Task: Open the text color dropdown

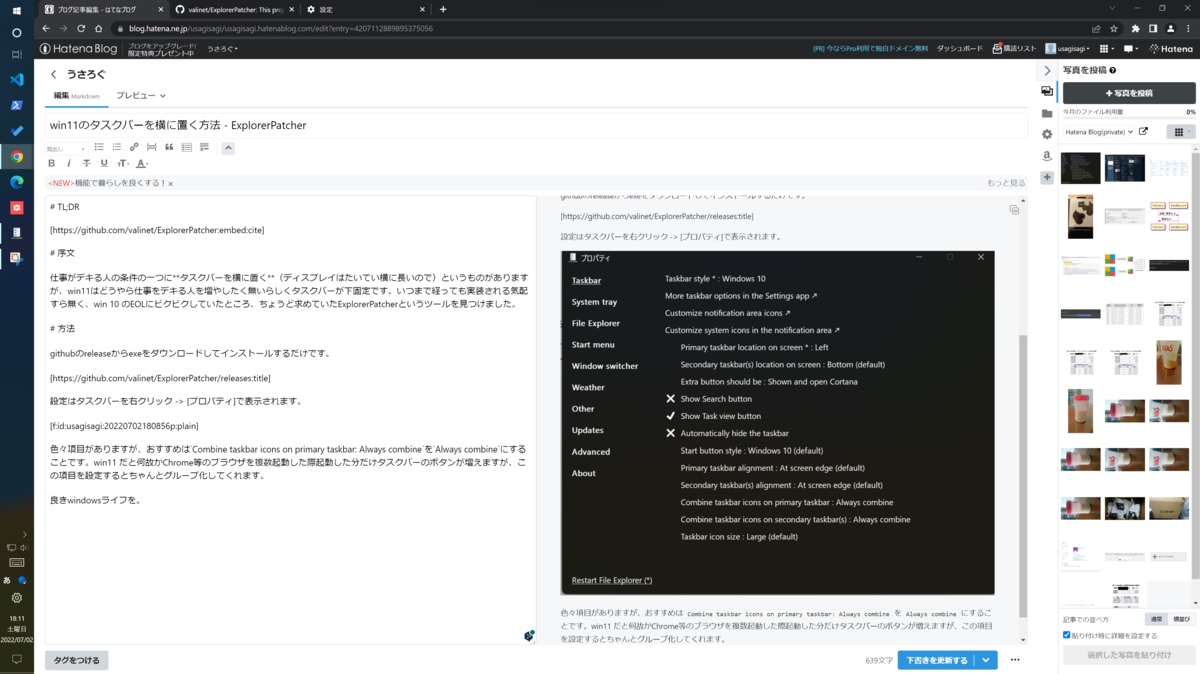Action: 142,163
